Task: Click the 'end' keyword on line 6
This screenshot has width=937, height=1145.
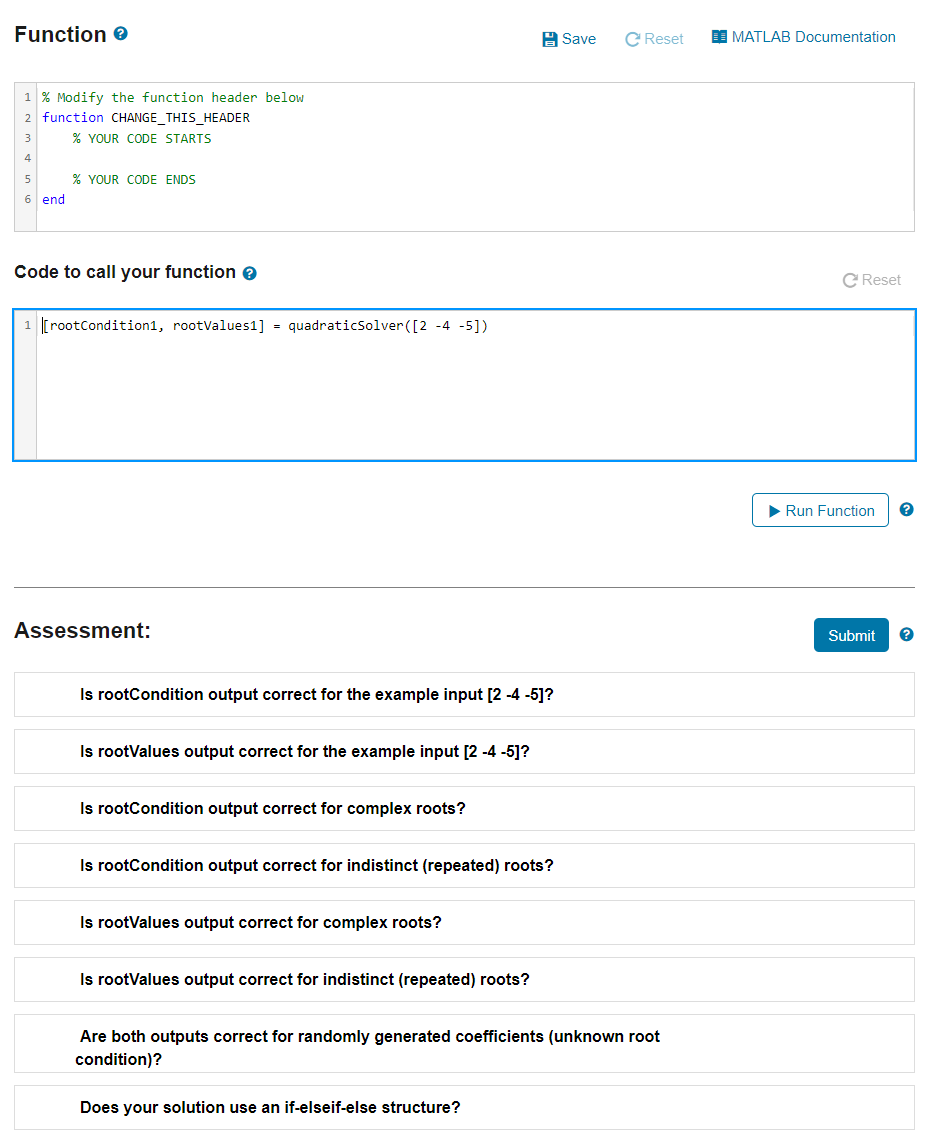Action: coord(53,199)
